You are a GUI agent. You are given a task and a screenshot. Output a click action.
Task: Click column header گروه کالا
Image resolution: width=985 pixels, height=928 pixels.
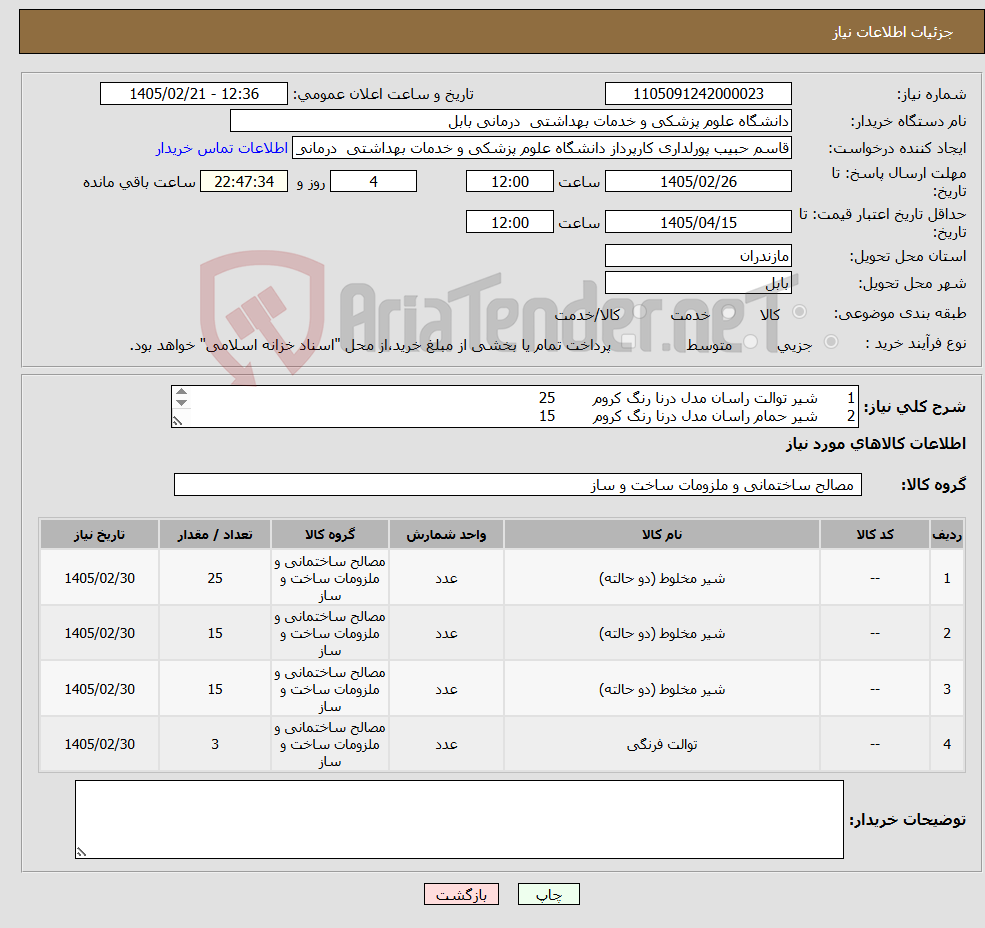[330, 534]
